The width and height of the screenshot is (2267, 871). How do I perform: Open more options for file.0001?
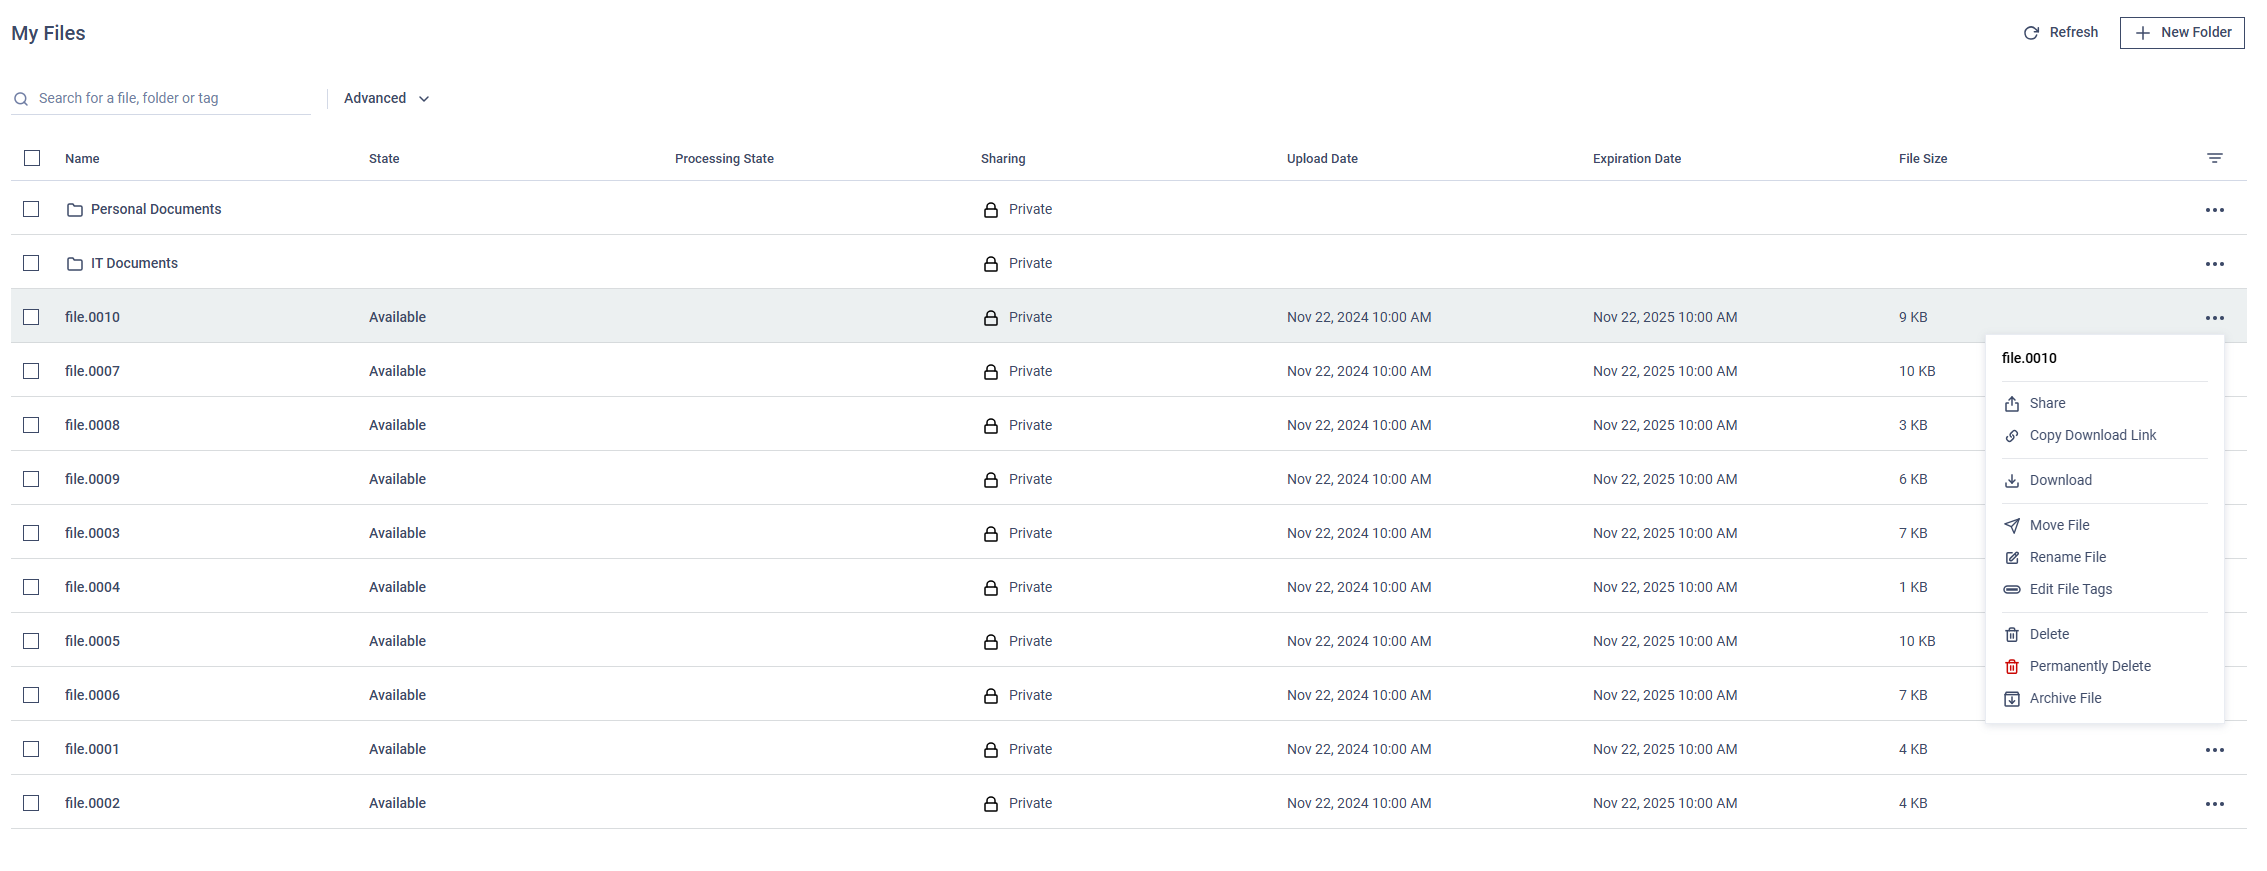[2215, 750]
